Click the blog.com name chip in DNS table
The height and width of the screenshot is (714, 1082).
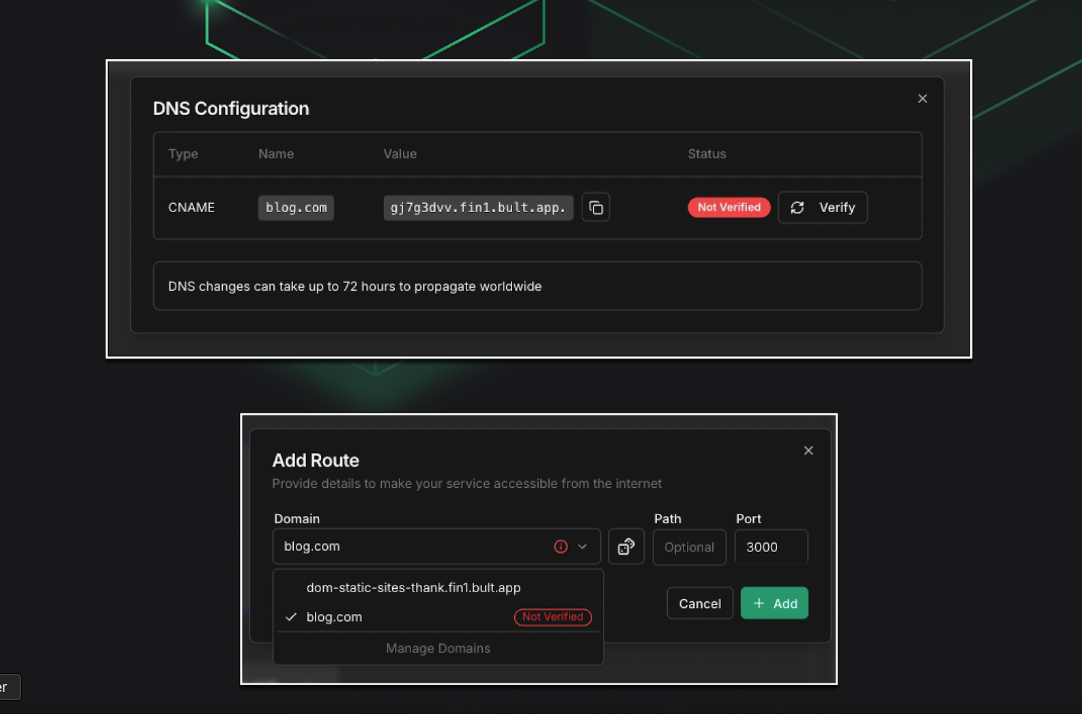click(296, 208)
